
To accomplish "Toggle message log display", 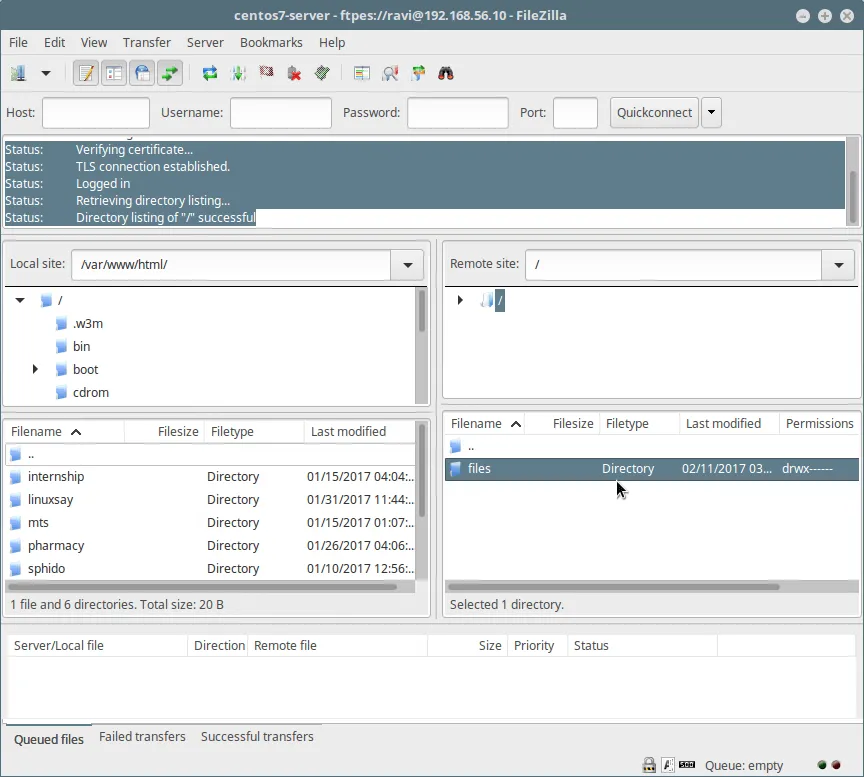I will click(x=86, y=73).
